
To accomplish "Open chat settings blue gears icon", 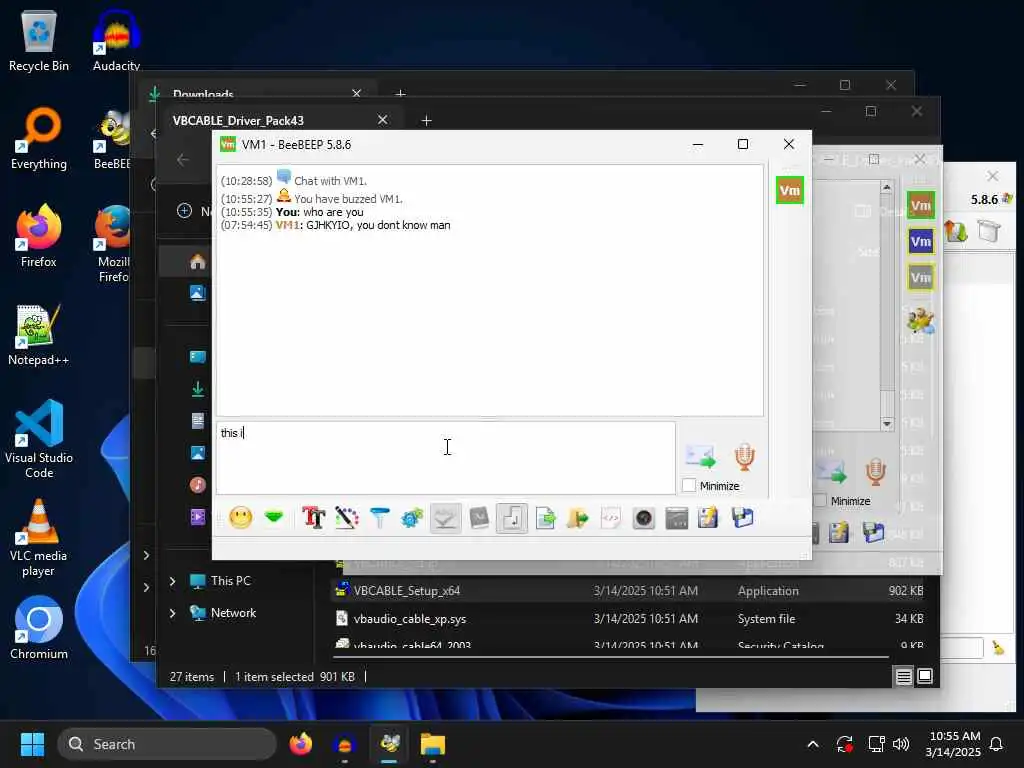I will coord(412,519).
